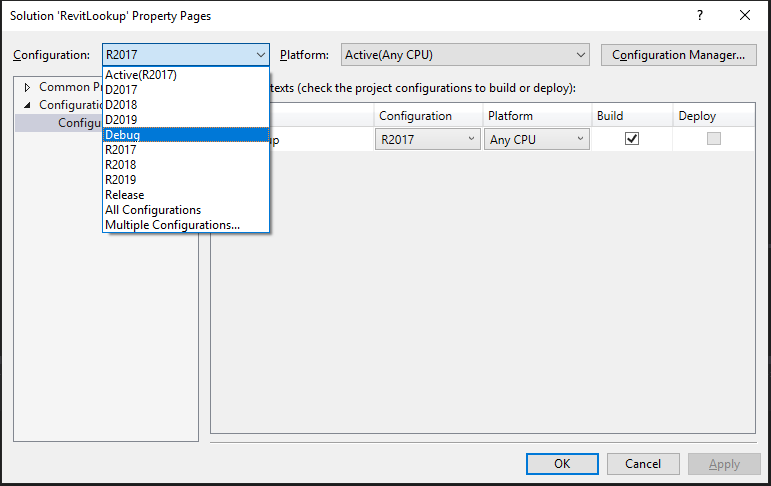771x486 pixels.
Task: Click the help question mark icon
Action: click(x=700, y=15)
